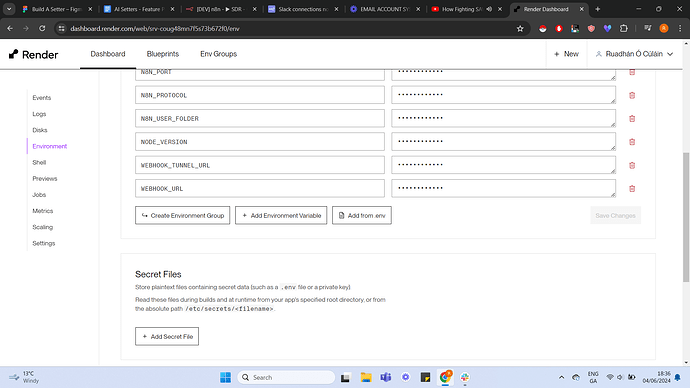Open the tab search dropdown arrow

(x=9, y=9)
